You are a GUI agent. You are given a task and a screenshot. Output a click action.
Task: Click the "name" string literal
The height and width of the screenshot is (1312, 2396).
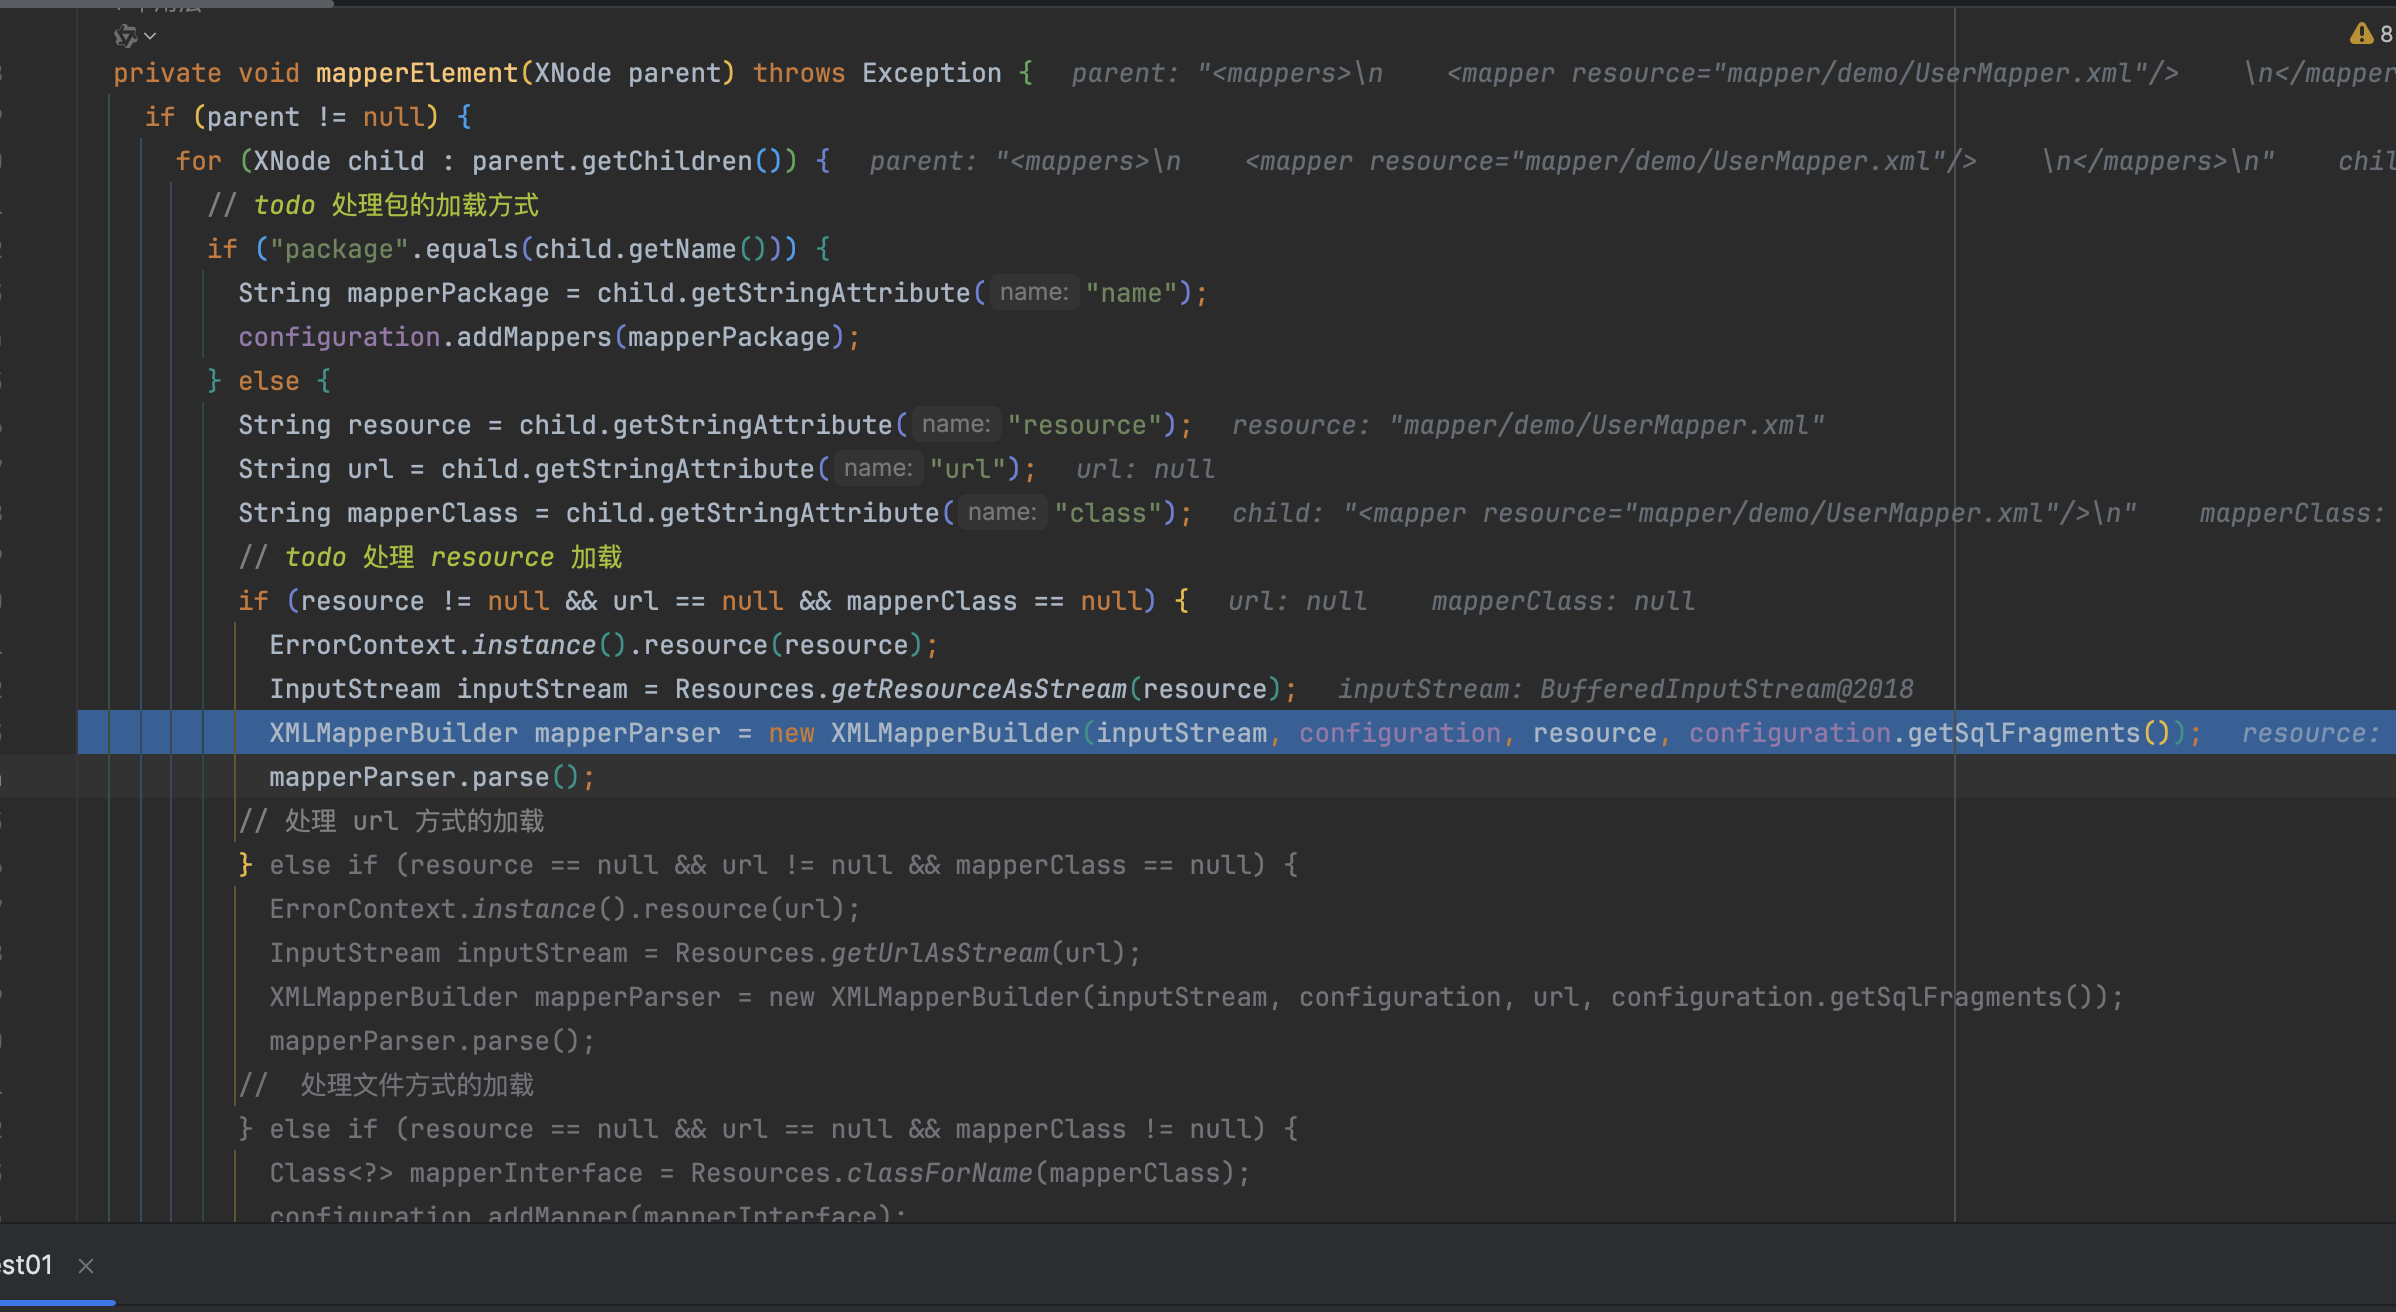click(1132, 293)
